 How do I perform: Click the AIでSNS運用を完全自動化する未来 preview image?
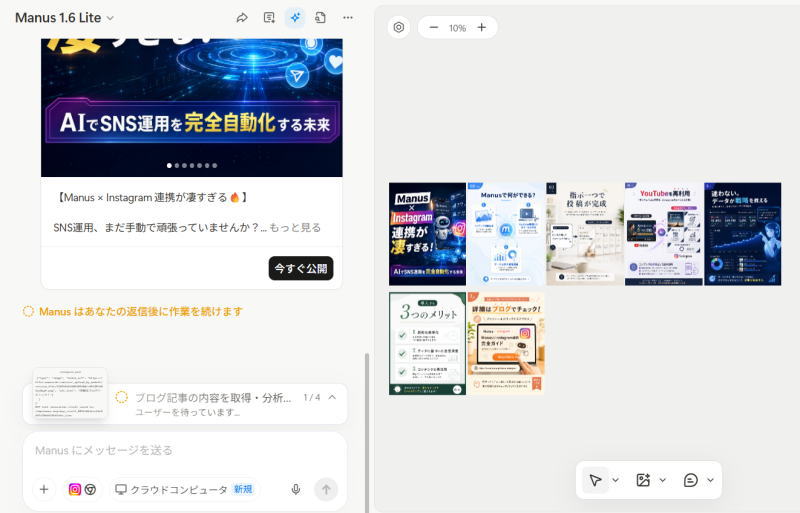click(192, 108)
